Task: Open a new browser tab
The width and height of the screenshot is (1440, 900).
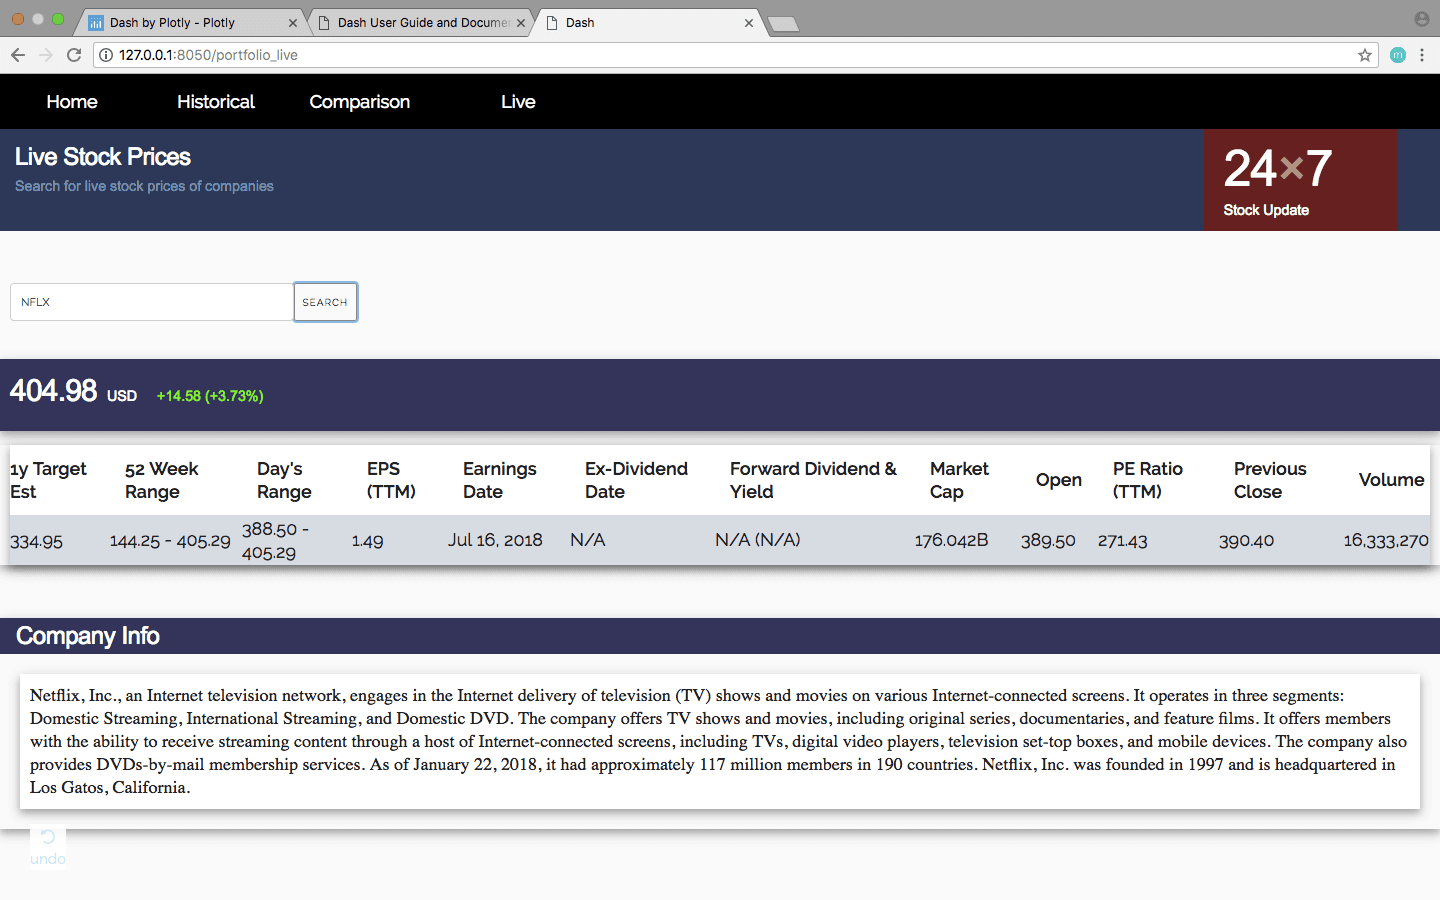Action: coord(783,24)
